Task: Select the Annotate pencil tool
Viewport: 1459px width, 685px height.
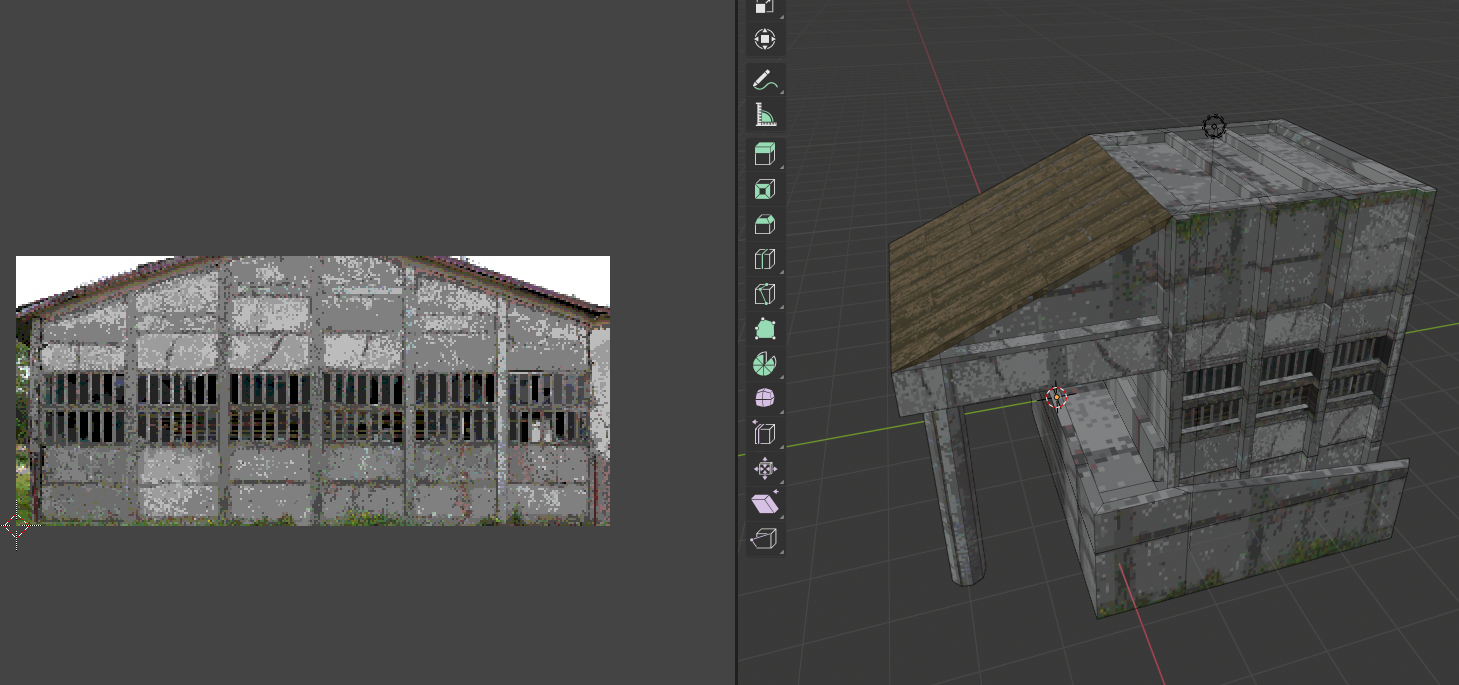Action: coord(765,79)
